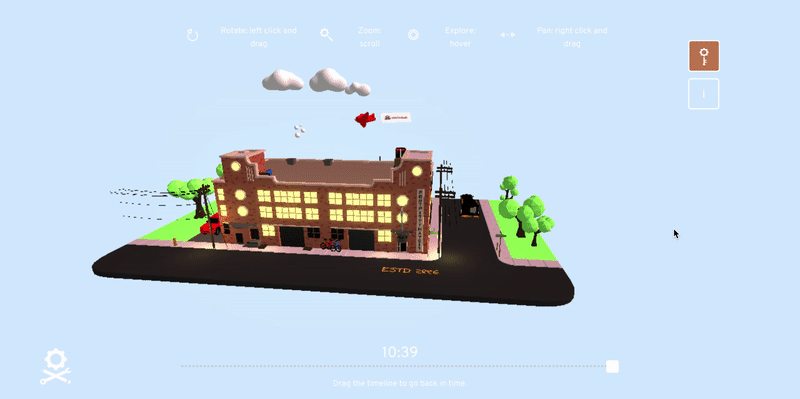
Task: Click the gear and wrenches logo
Action: click(x=55, y=366)
